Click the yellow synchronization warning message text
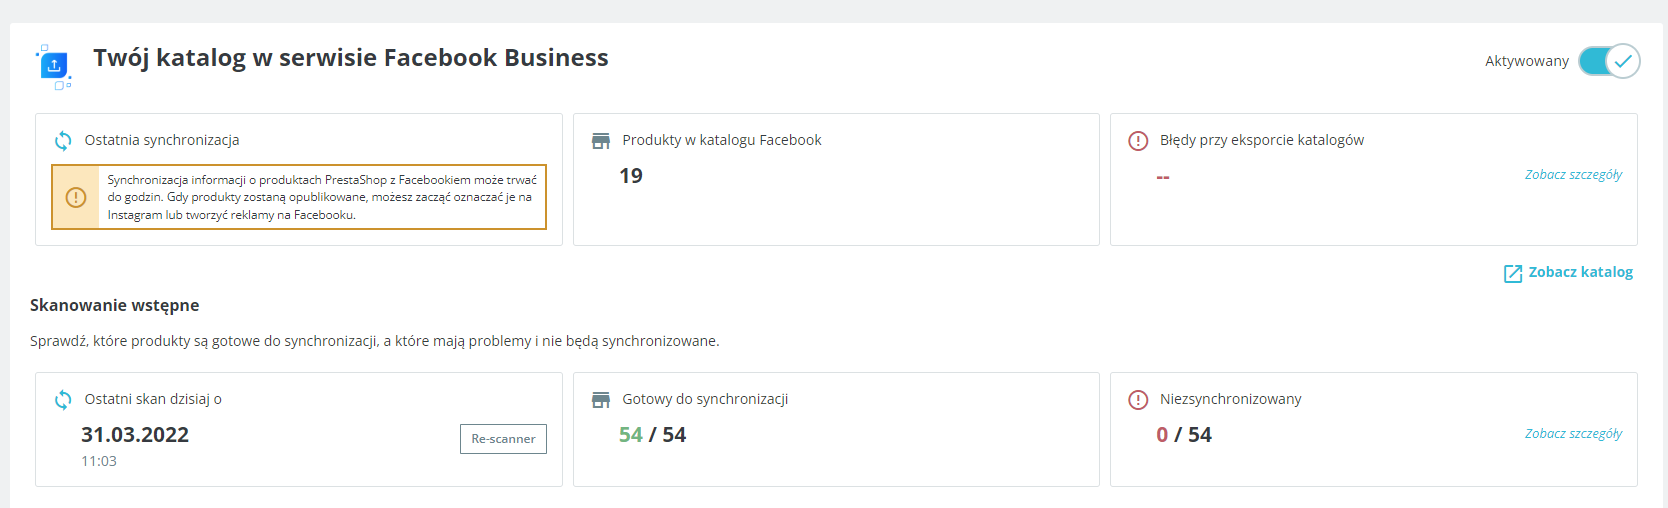 pyautogui.click(x=322, y=197)
